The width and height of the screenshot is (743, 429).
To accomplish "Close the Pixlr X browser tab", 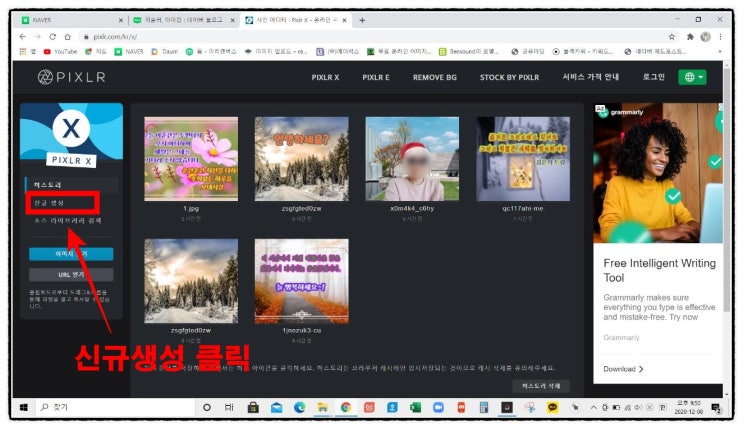I will (x=344, y=20).
